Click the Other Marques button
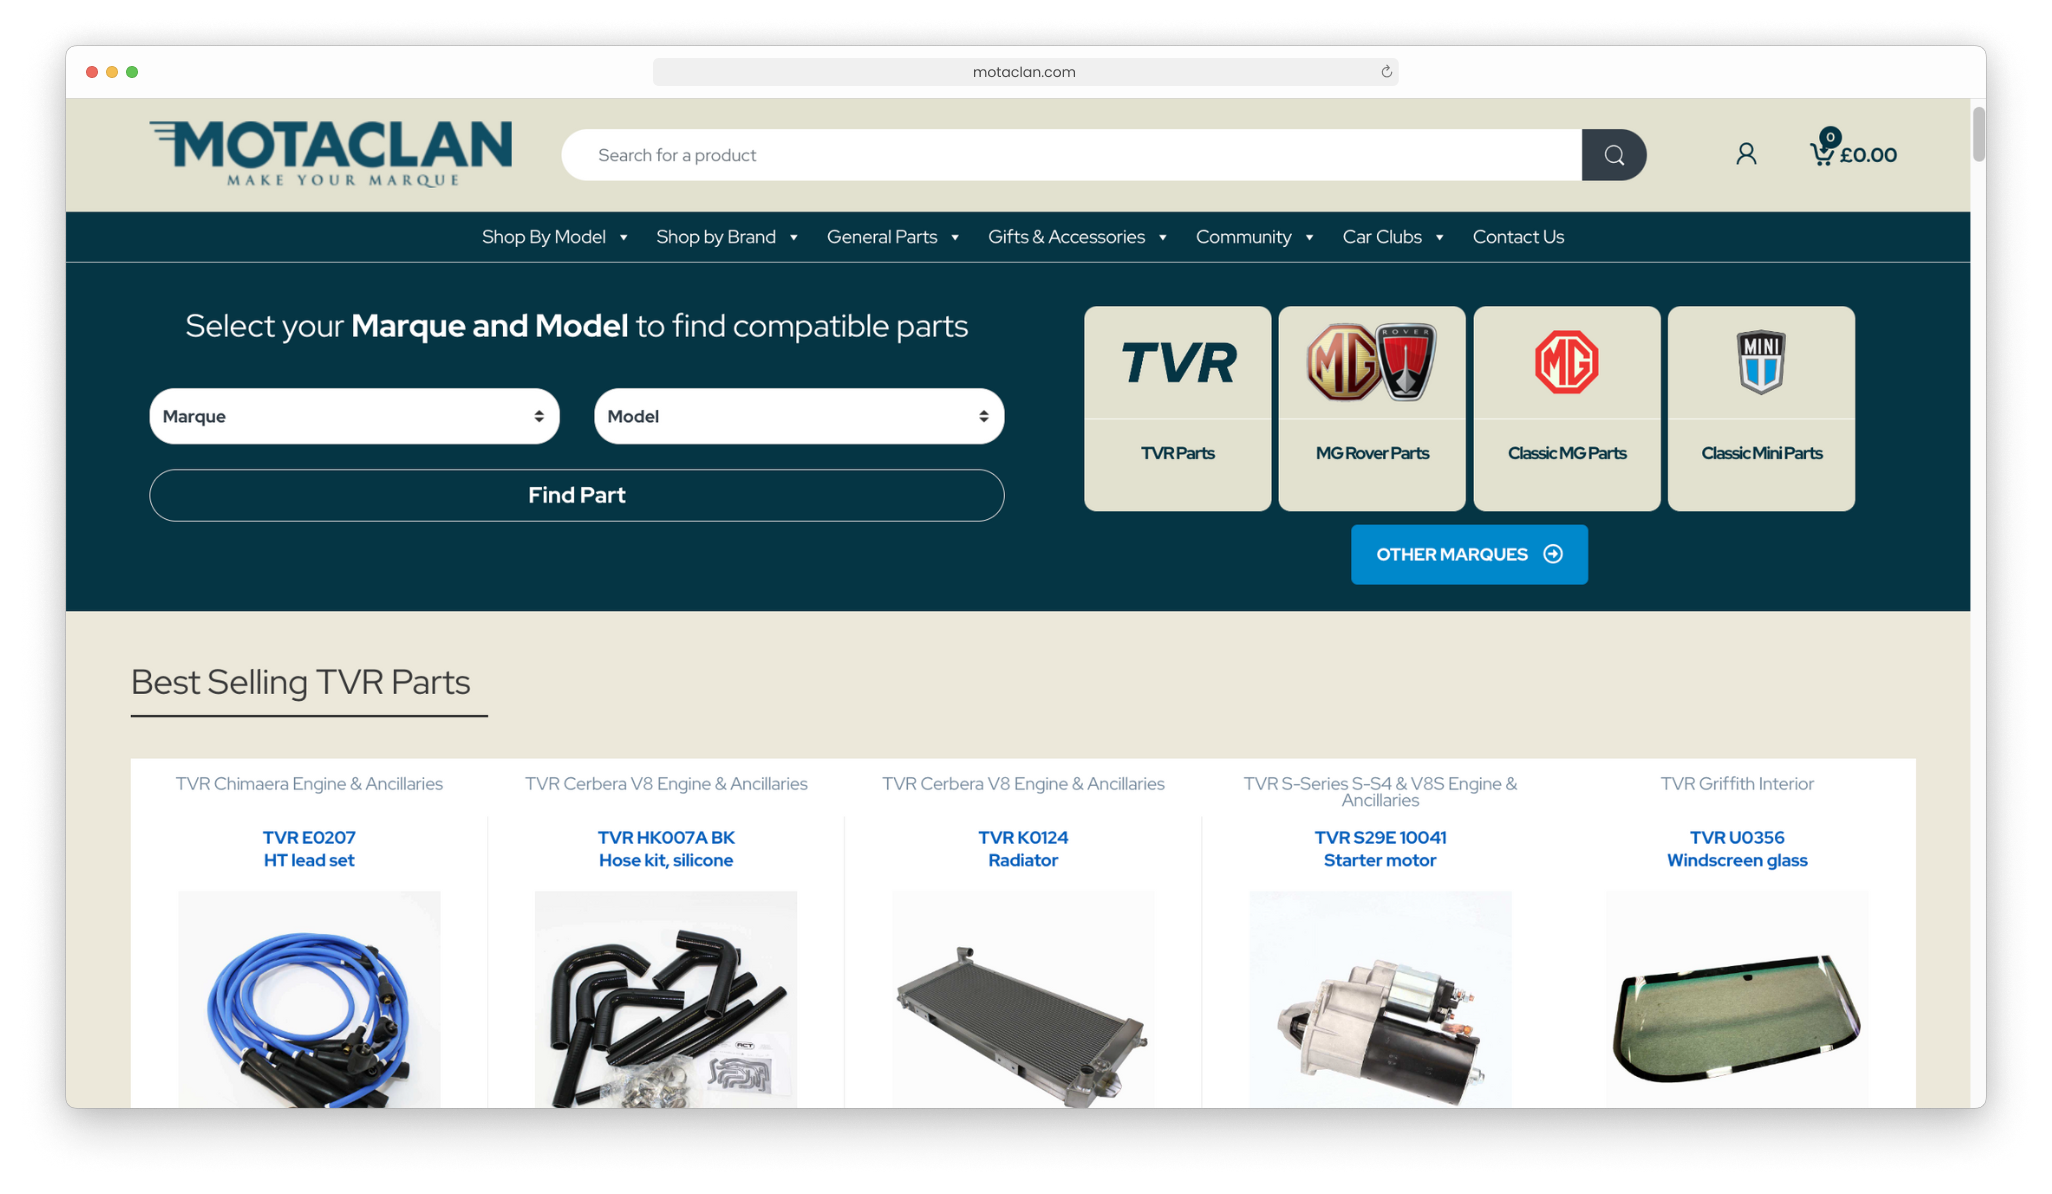2052x1194 pixels. (x=1467, y=554)
